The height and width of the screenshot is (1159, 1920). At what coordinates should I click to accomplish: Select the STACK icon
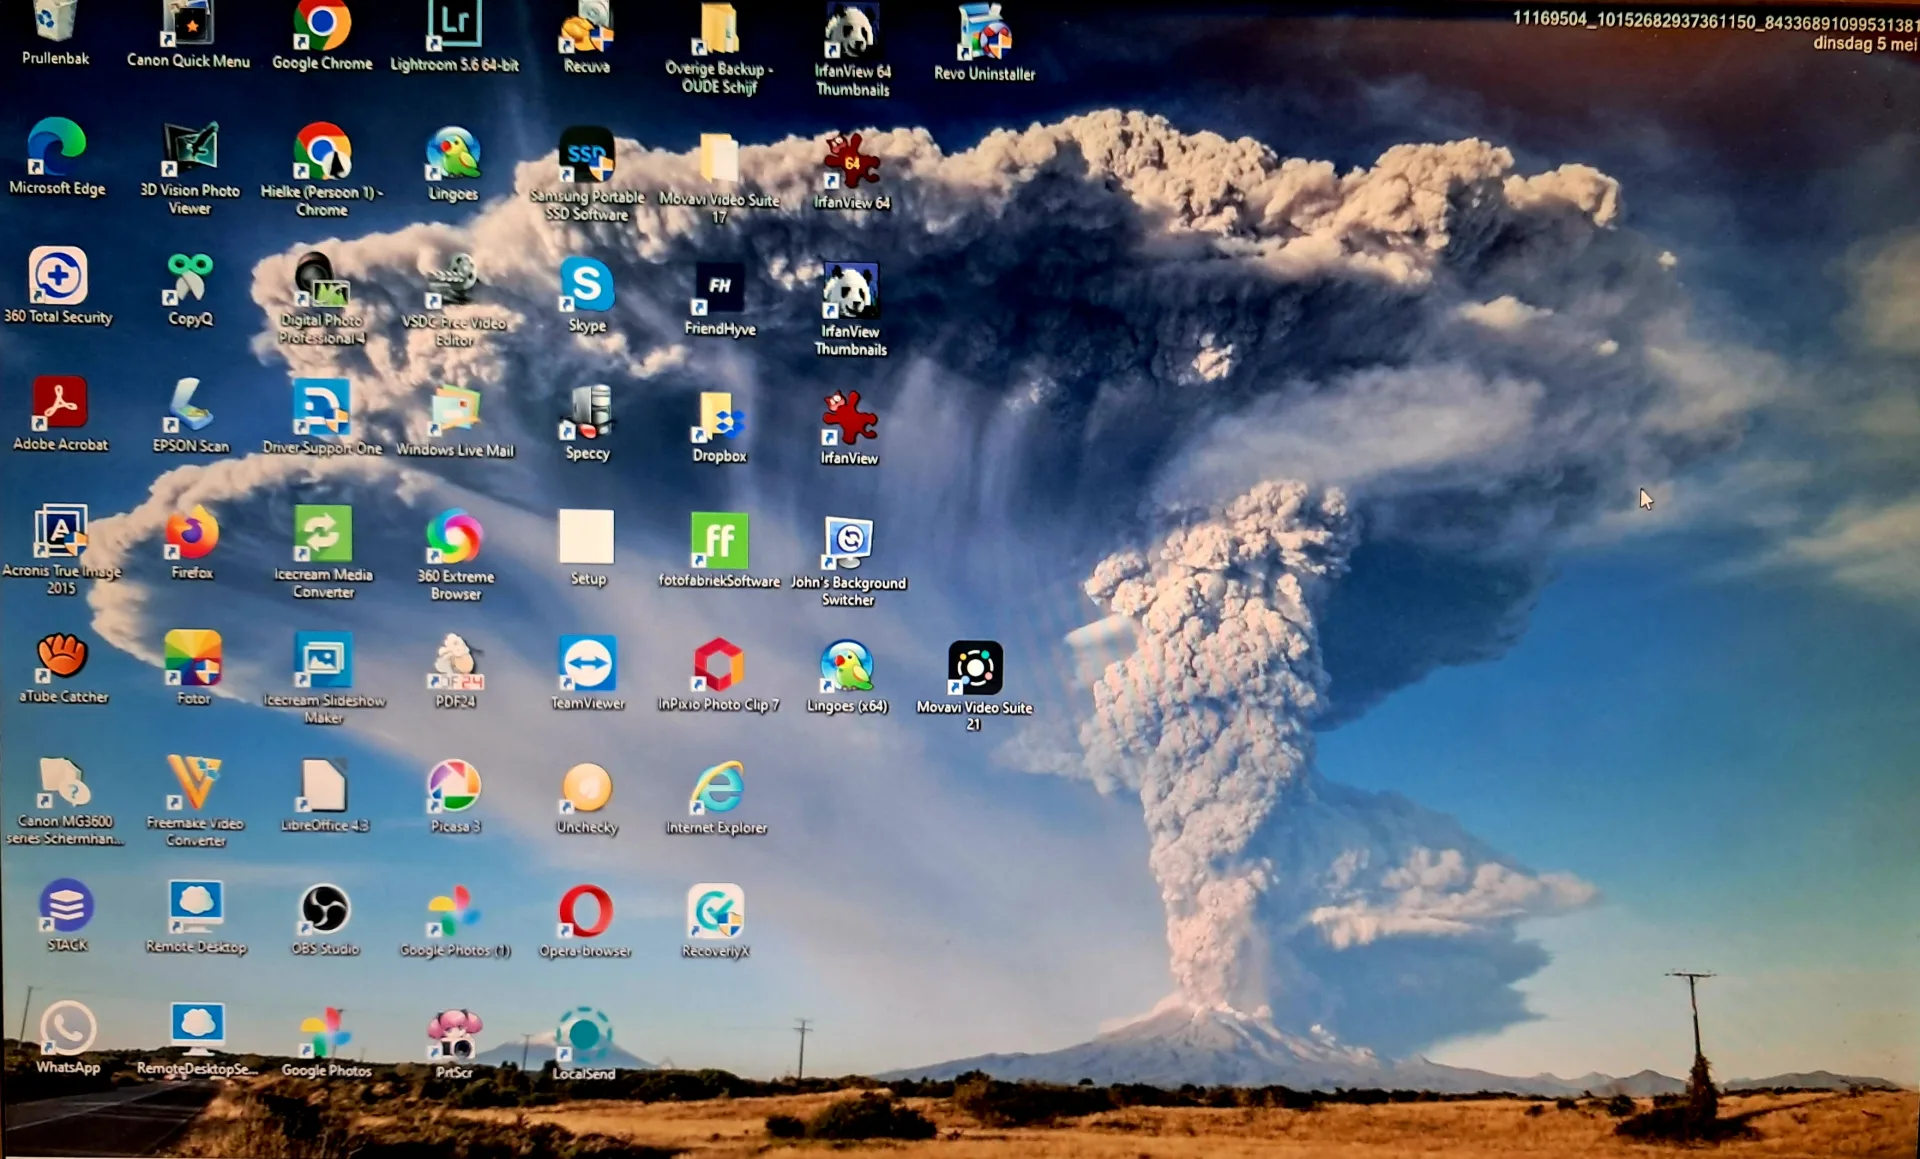(67, 906)
